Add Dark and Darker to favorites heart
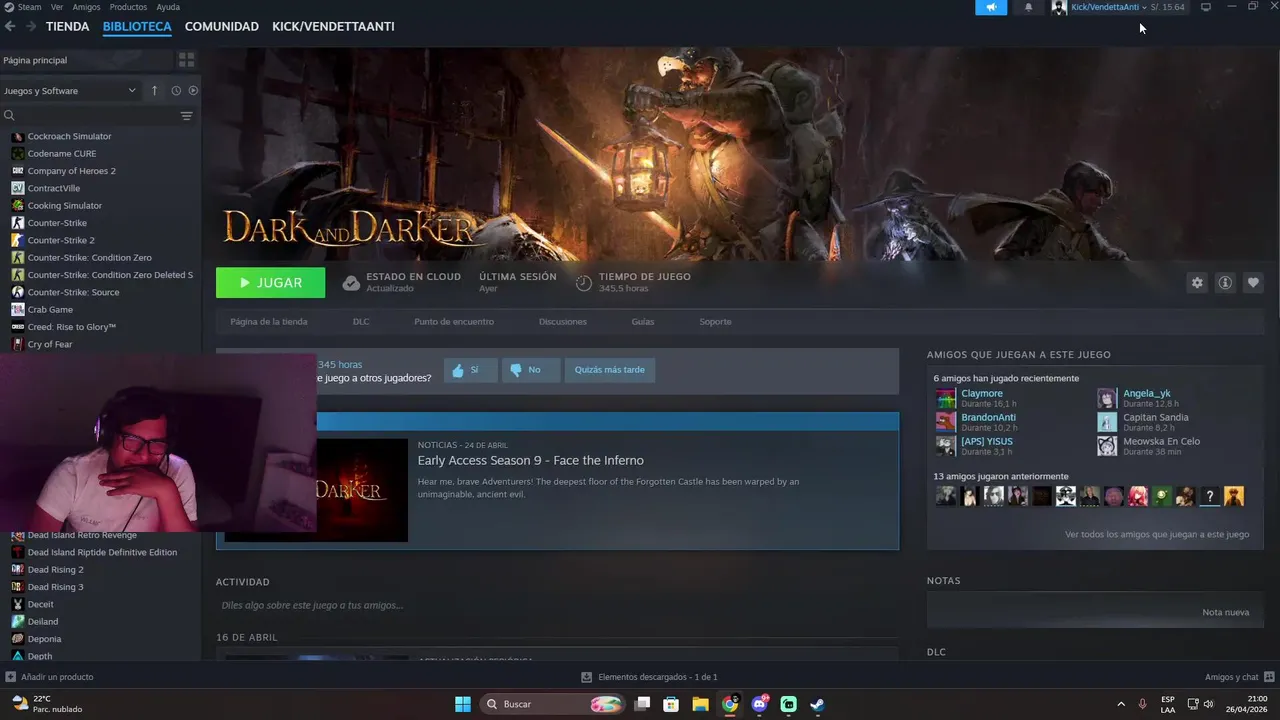Image resolution: width=1280 pixels, height=720 pixels. pyautogui.click(x=1253, y=283)
